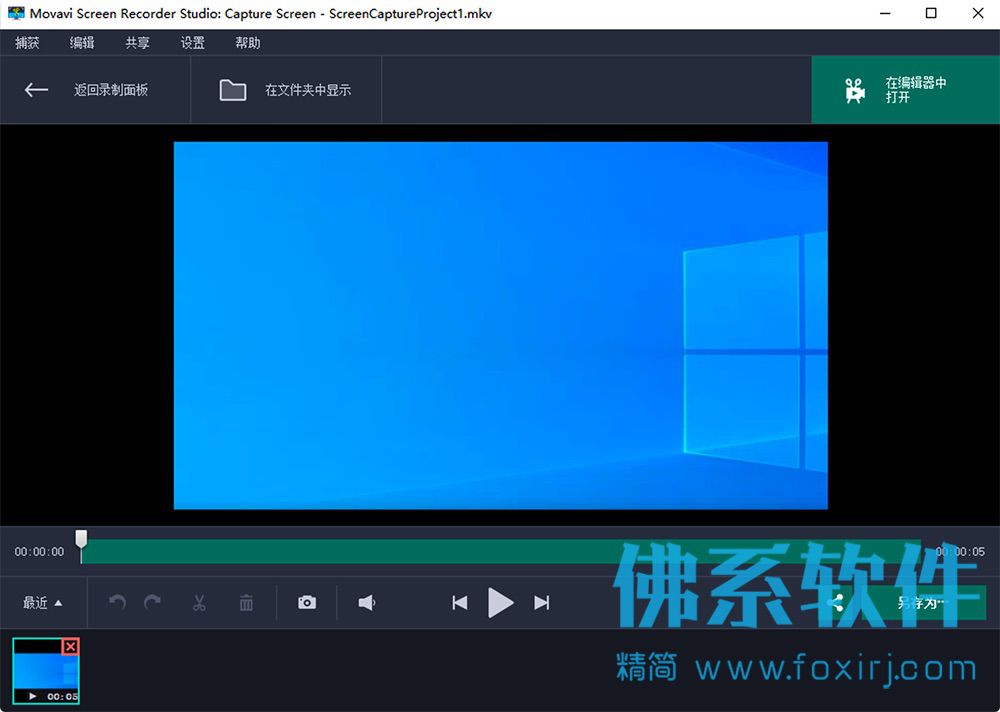Click the back arrow to return to recording panel
The image size is (1000, 712).
coord(36,90)
